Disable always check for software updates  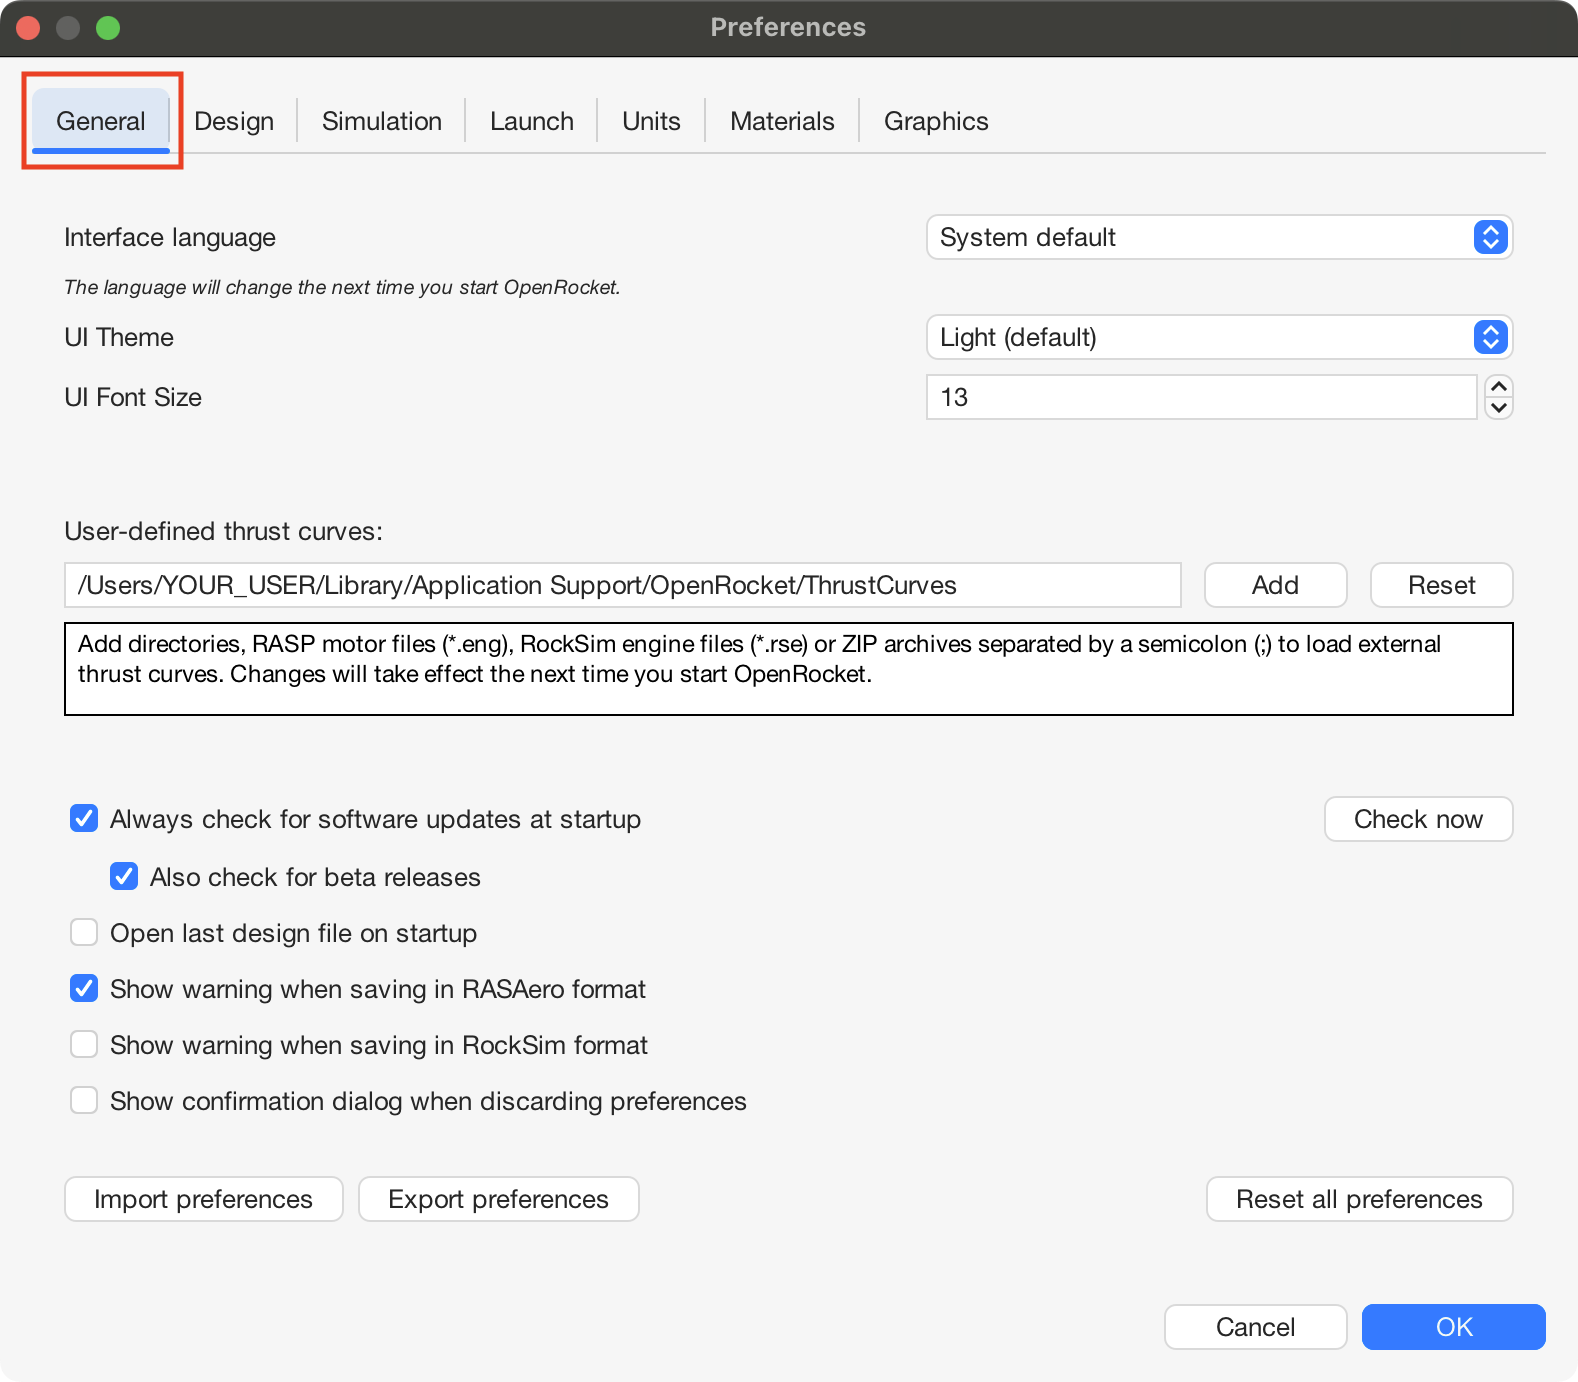tap(84, 819)
